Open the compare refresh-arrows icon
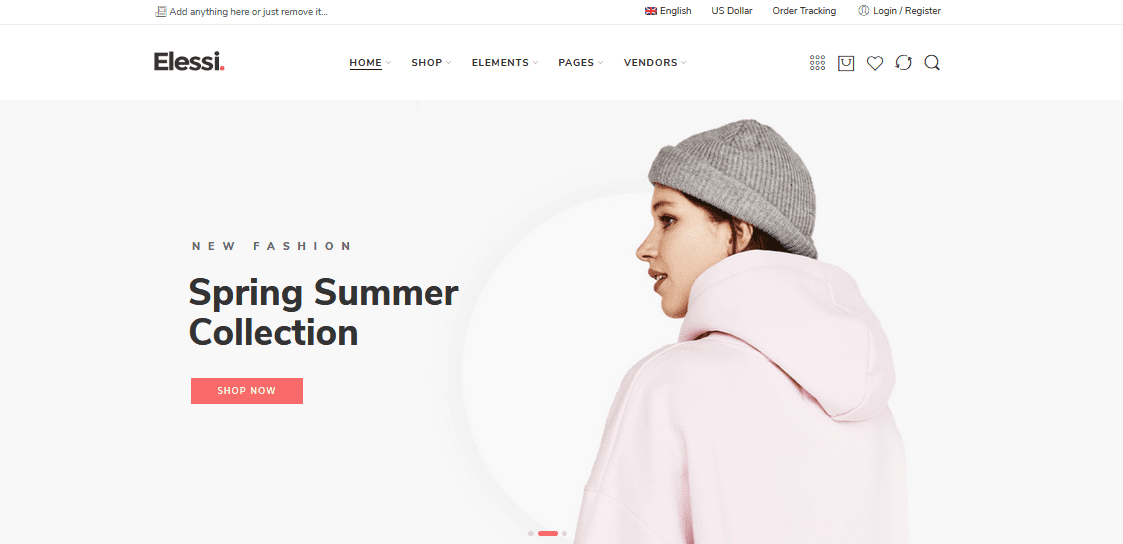The image size is (1123, 544). 904,63
